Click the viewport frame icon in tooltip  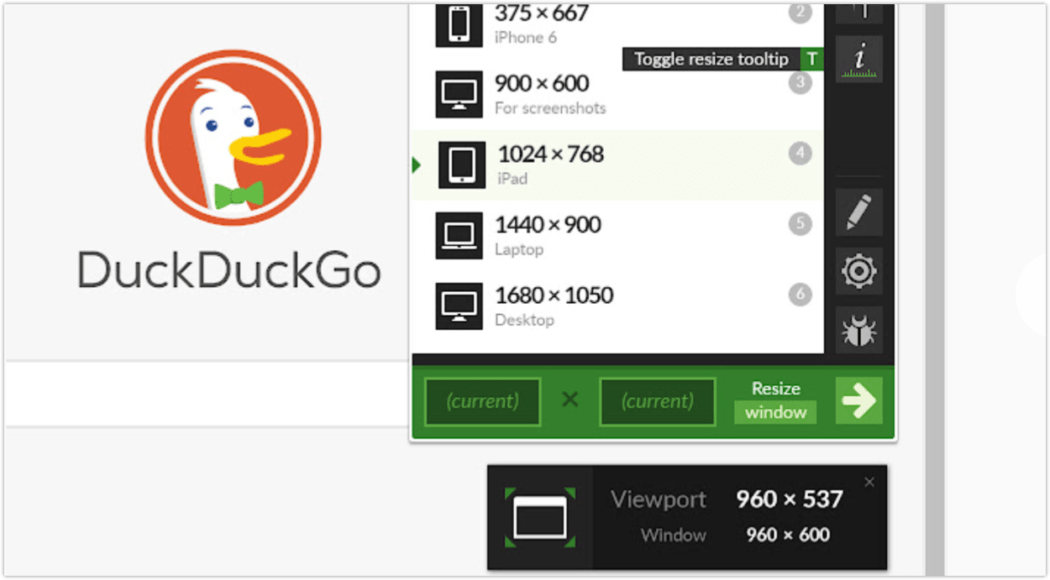540,517
